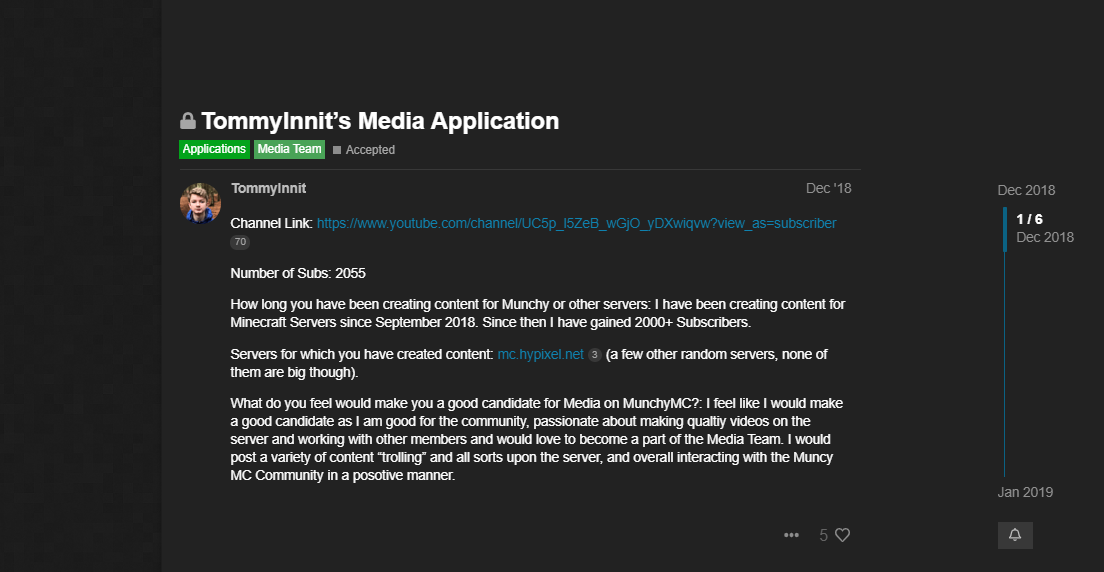Select the Accepted tag
The width and height of the screenshot is (1104, 572).
pos(364,150)
